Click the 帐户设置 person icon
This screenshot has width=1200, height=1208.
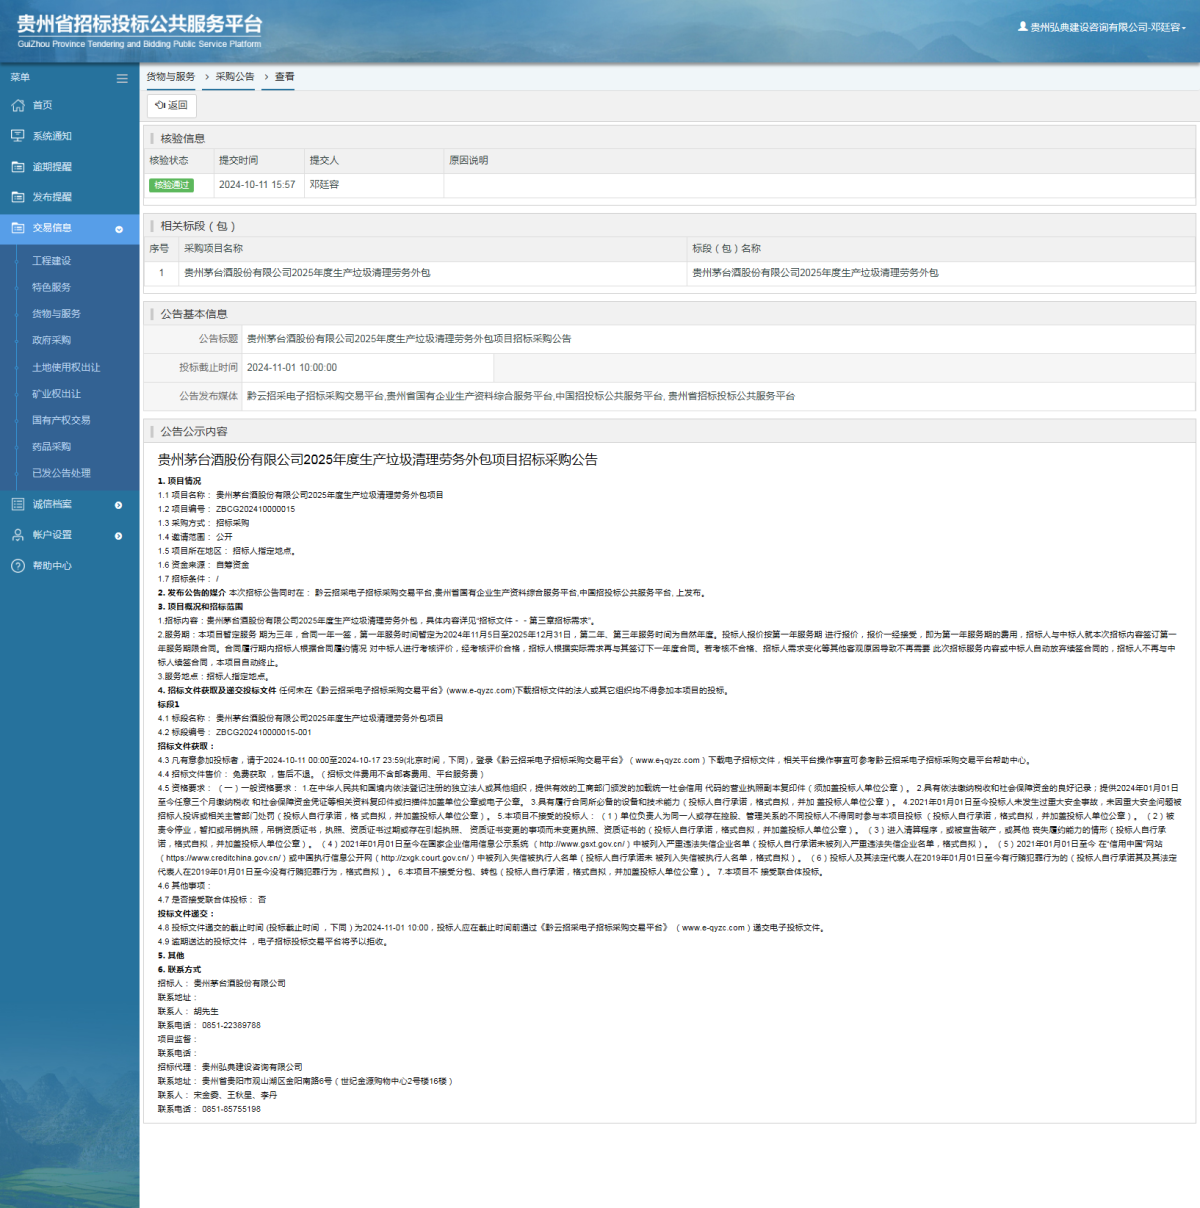pos(18,535)
